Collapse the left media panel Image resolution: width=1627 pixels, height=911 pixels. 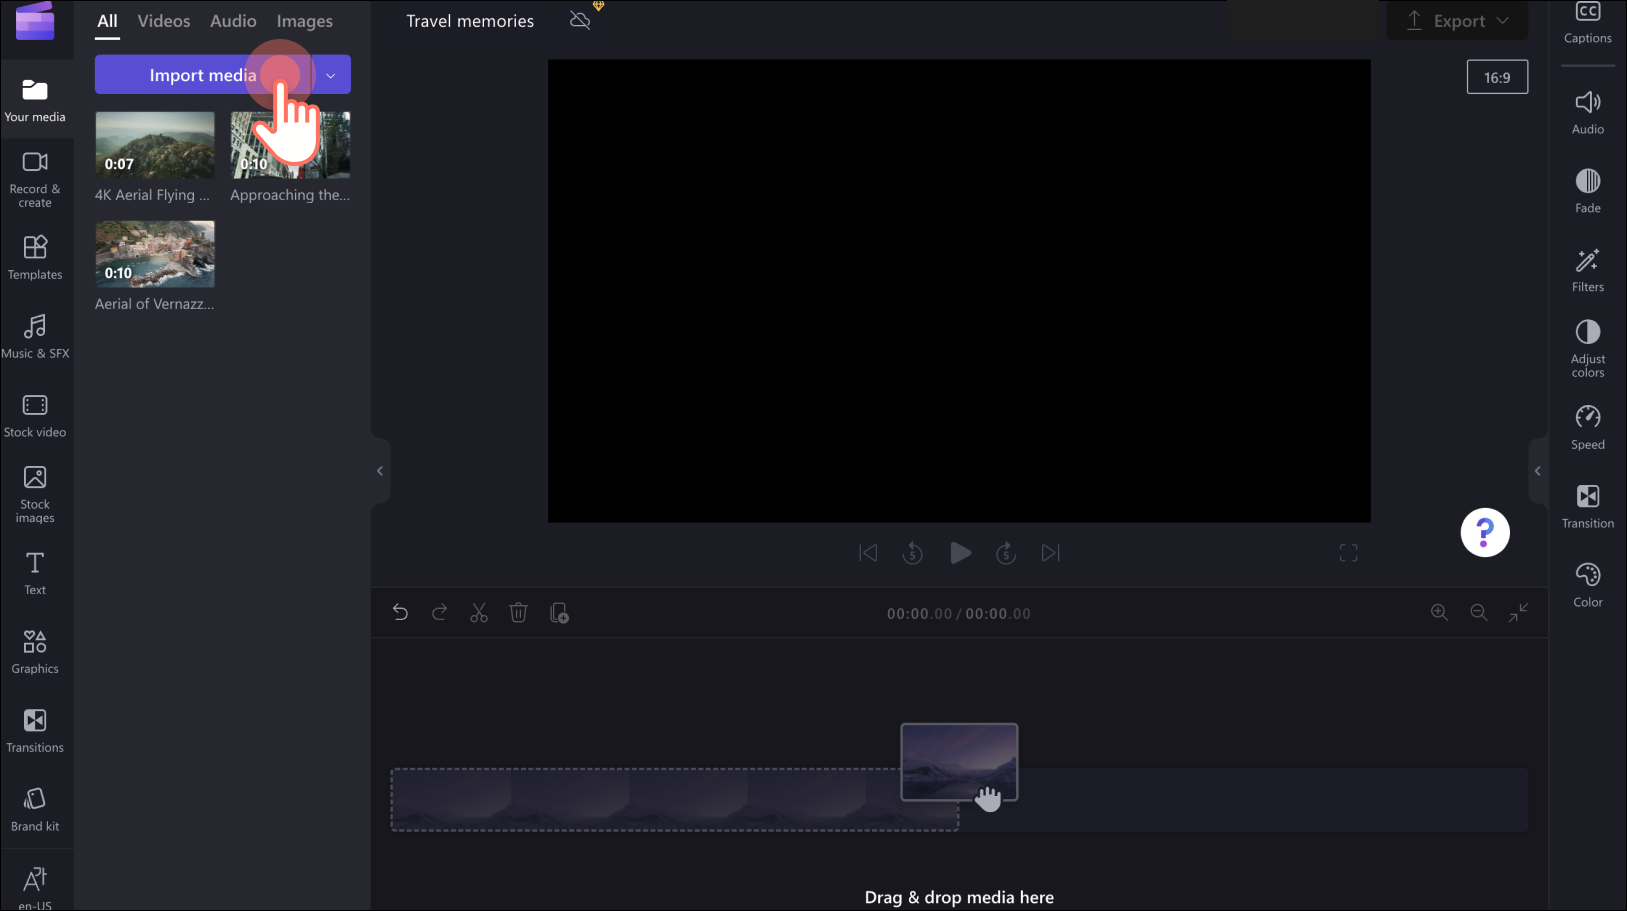pyautogui.click(x=380, y=471)
